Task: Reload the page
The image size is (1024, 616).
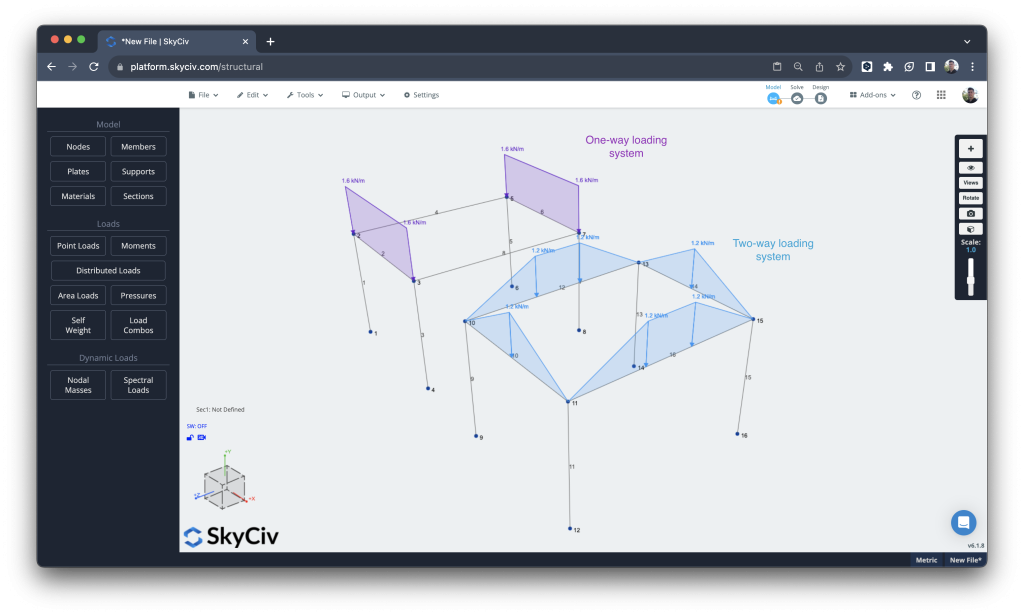Action: click(94, 67)
